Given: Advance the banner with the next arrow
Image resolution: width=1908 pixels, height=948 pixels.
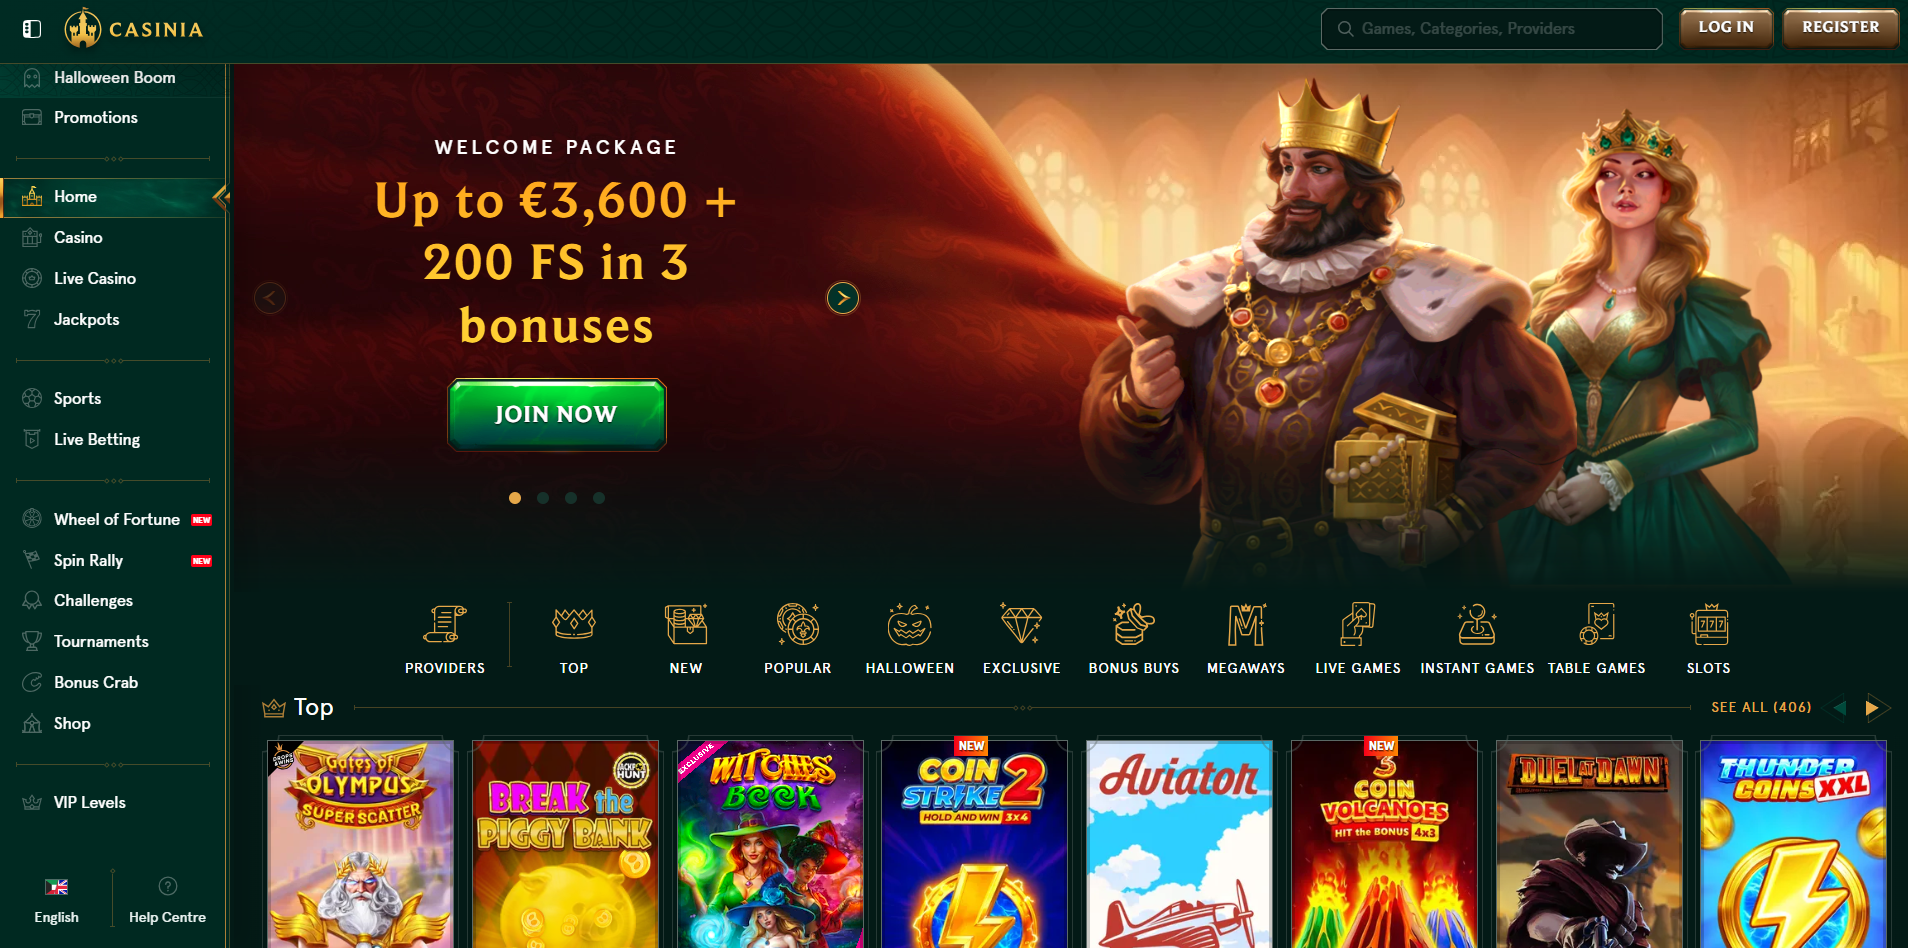Looking at the screenshot, I should click(x=843, y=298).
